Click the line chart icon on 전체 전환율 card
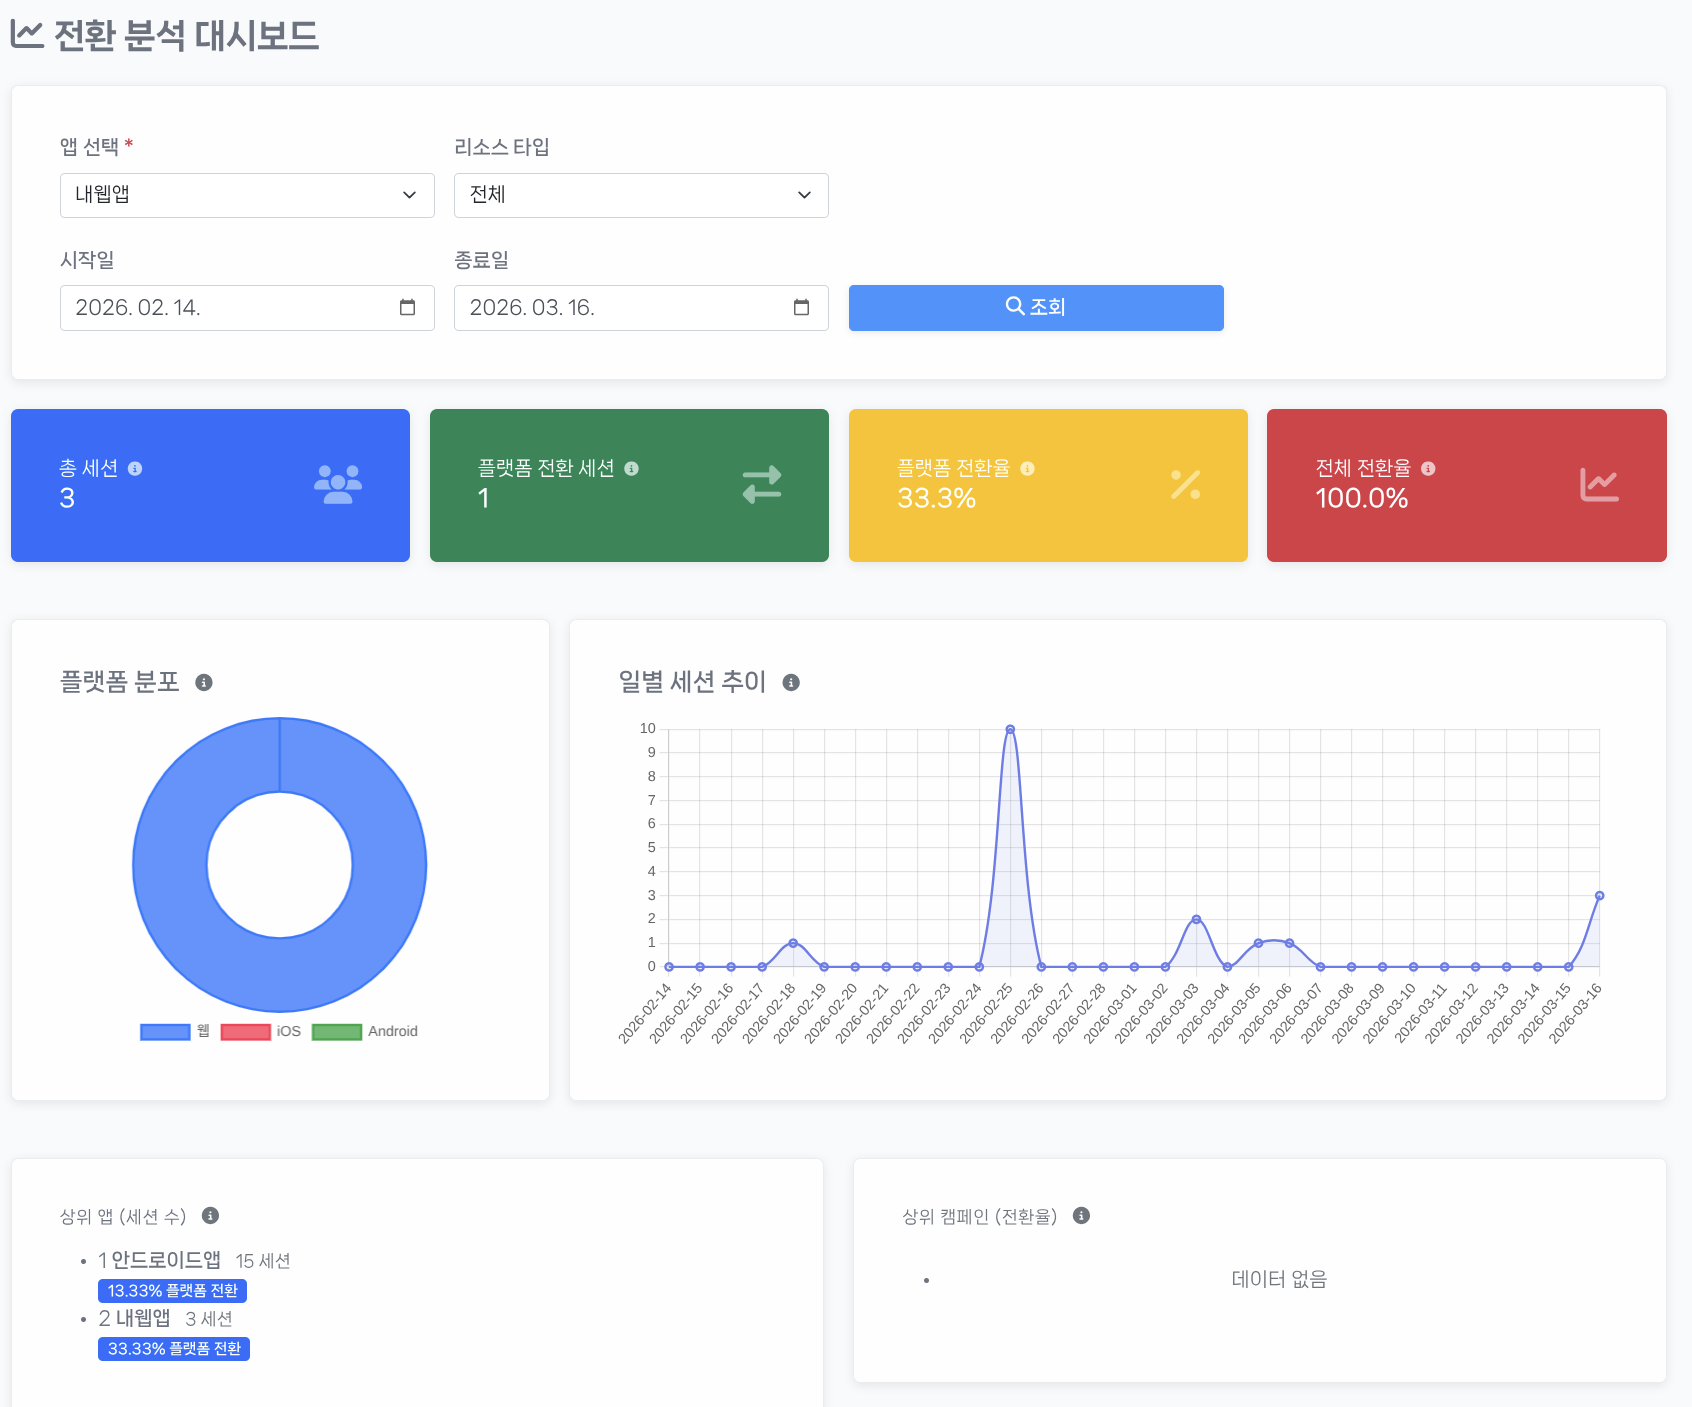Screen dimensions: 1692x1407 tap(1600, 485)
